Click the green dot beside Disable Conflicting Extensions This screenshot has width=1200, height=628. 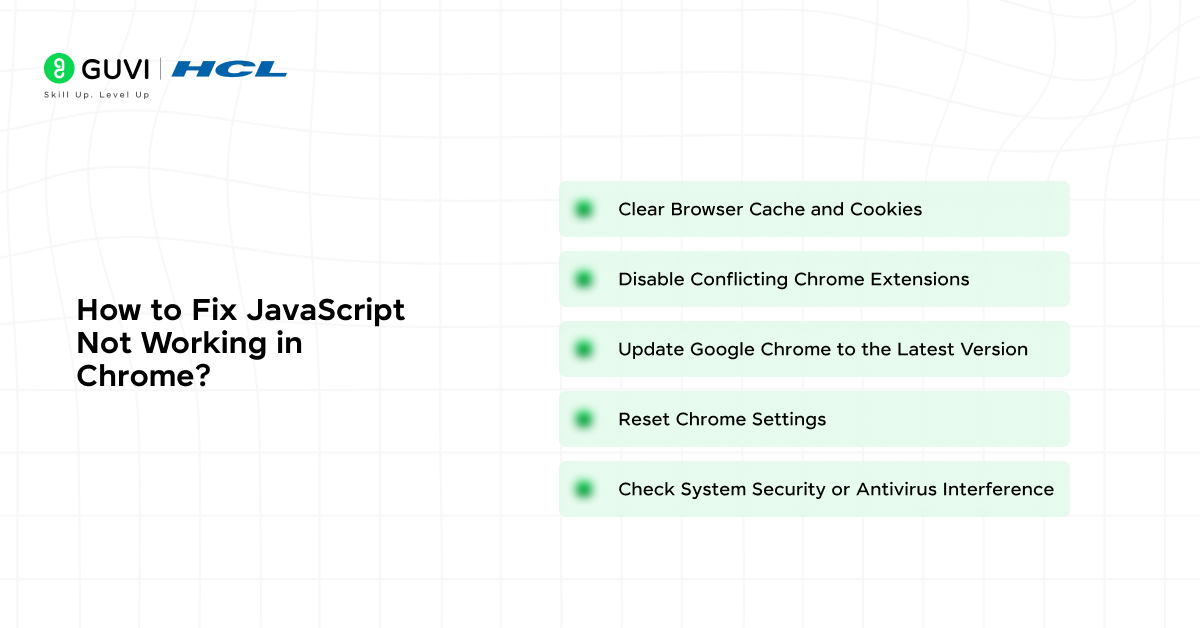[583, 279]
